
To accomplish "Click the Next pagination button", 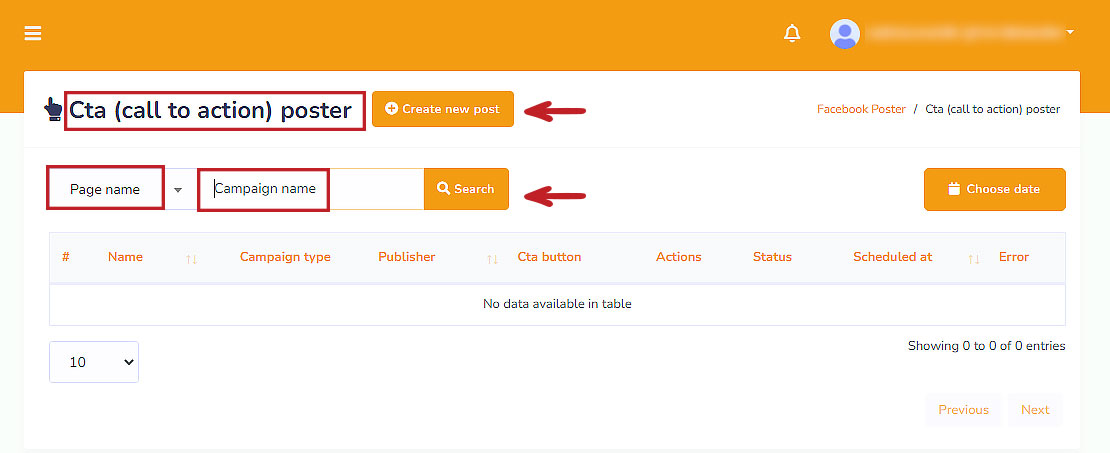I will tap(1035, 410).
